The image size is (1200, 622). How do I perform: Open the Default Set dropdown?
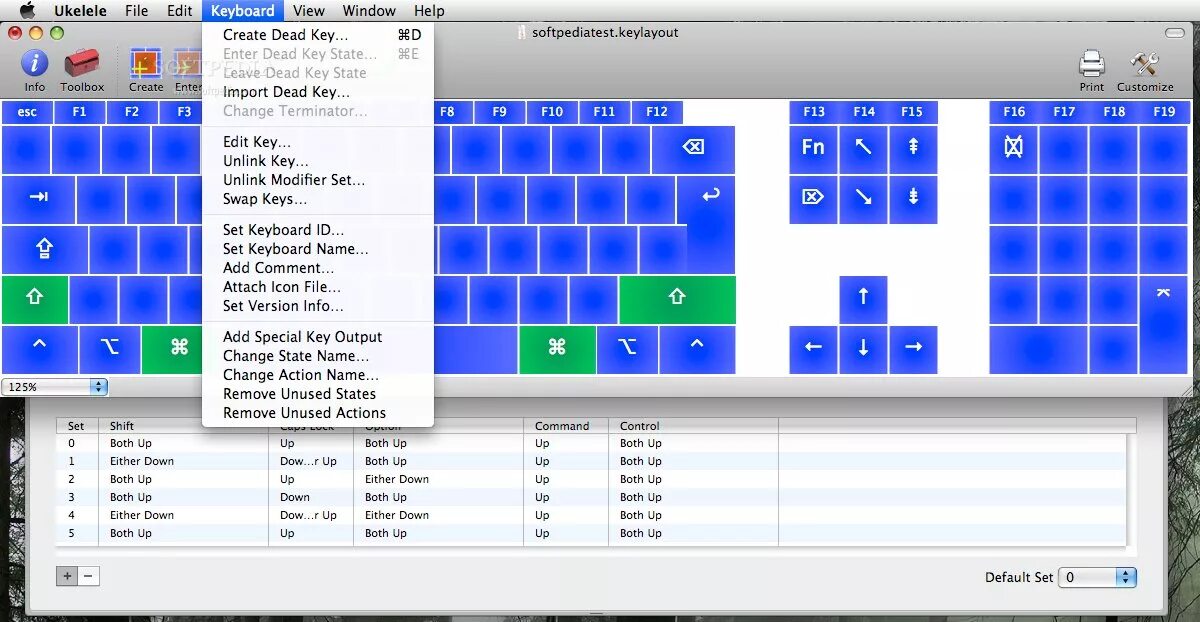click(x=1097, y=577)
